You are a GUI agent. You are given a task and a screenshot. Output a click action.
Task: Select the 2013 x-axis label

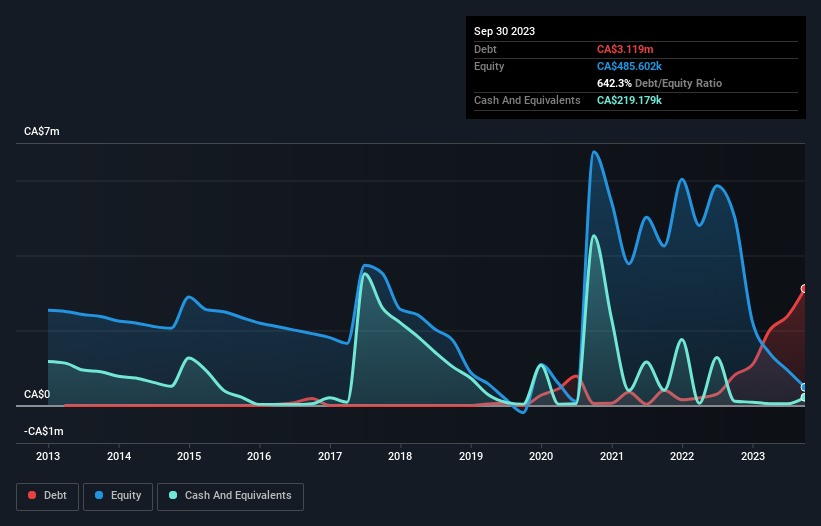(x=48, y=456)
